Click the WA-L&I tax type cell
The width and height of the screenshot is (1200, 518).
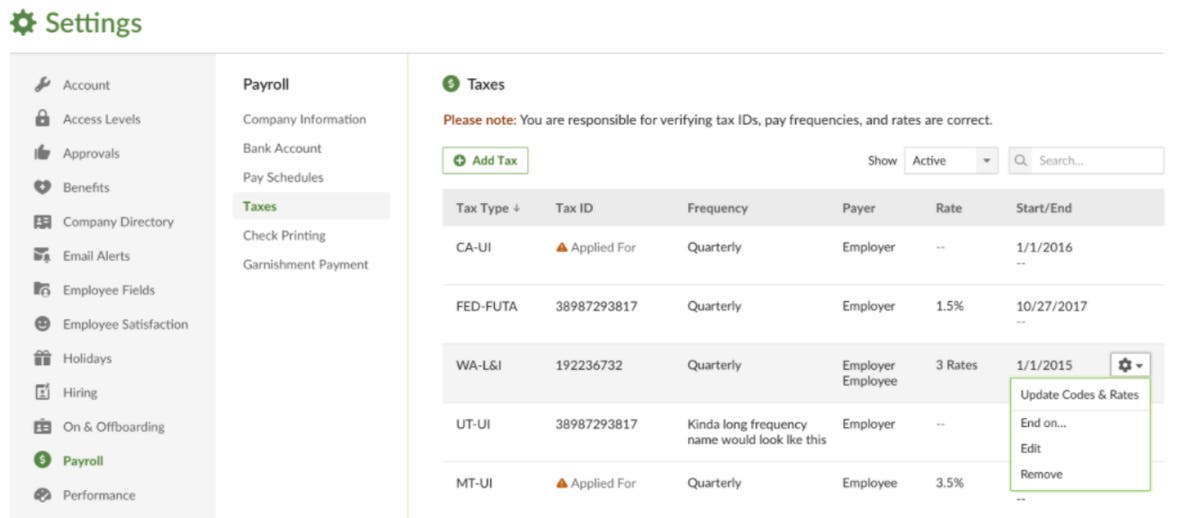coord(478,366)
